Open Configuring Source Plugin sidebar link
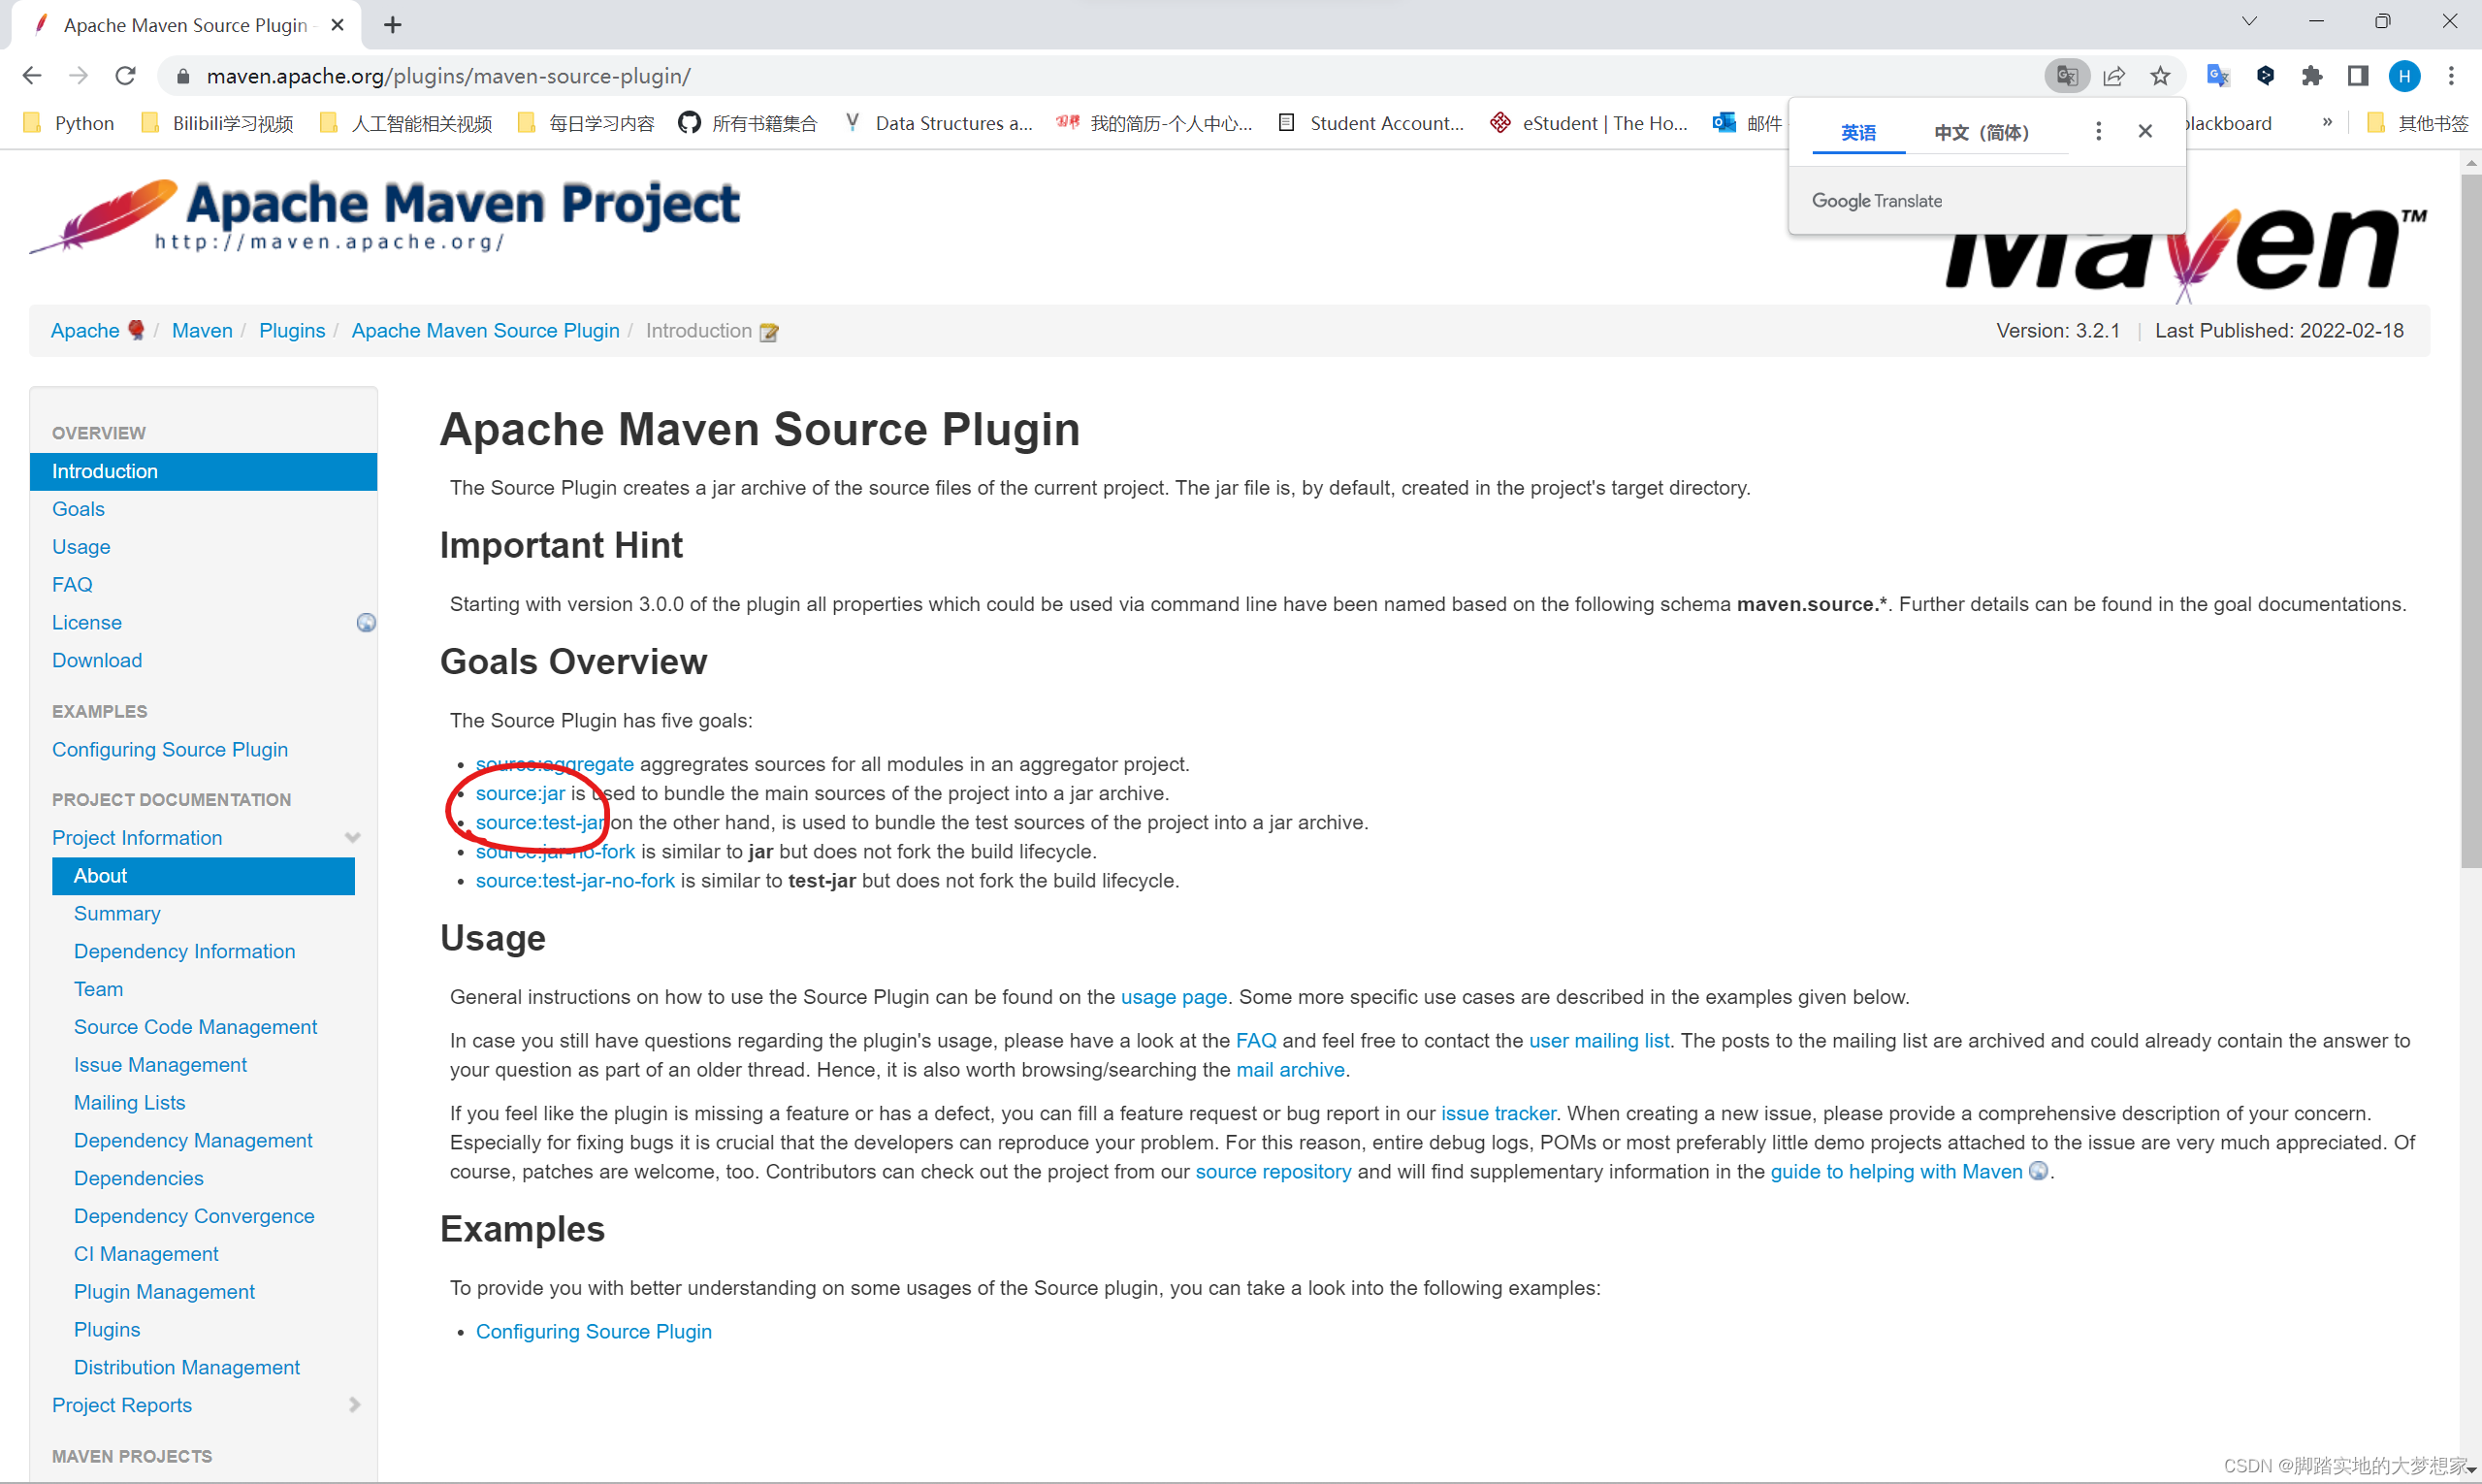The height and width of the screenshot is (1484, 2482). pos(170,749)
